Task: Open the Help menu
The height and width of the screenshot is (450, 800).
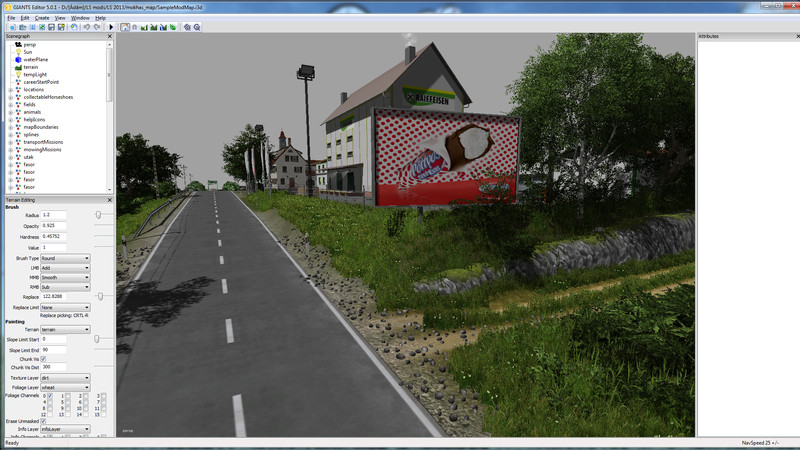Action: 101,18
